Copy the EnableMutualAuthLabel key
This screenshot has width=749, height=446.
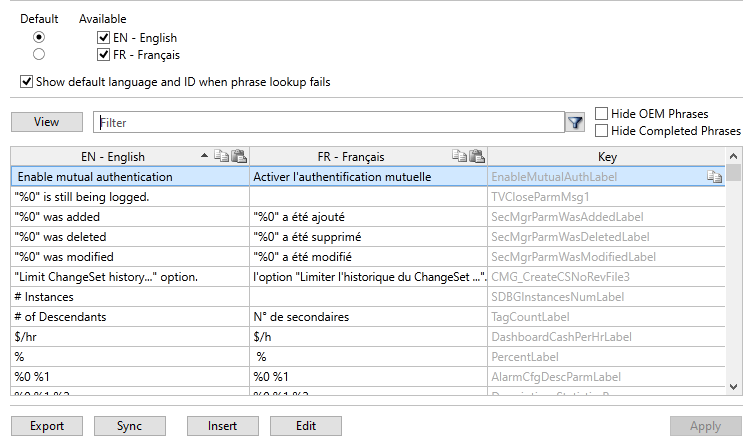point(714,177)
